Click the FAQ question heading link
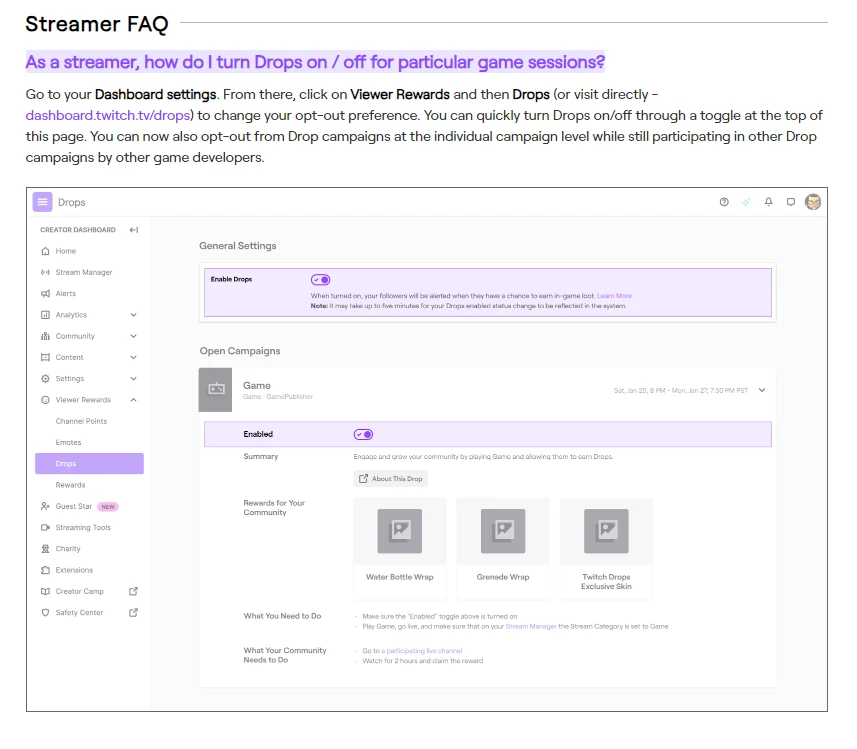Image resolution: width=857 pixels, height=749 pixels. tap(315, 62)
